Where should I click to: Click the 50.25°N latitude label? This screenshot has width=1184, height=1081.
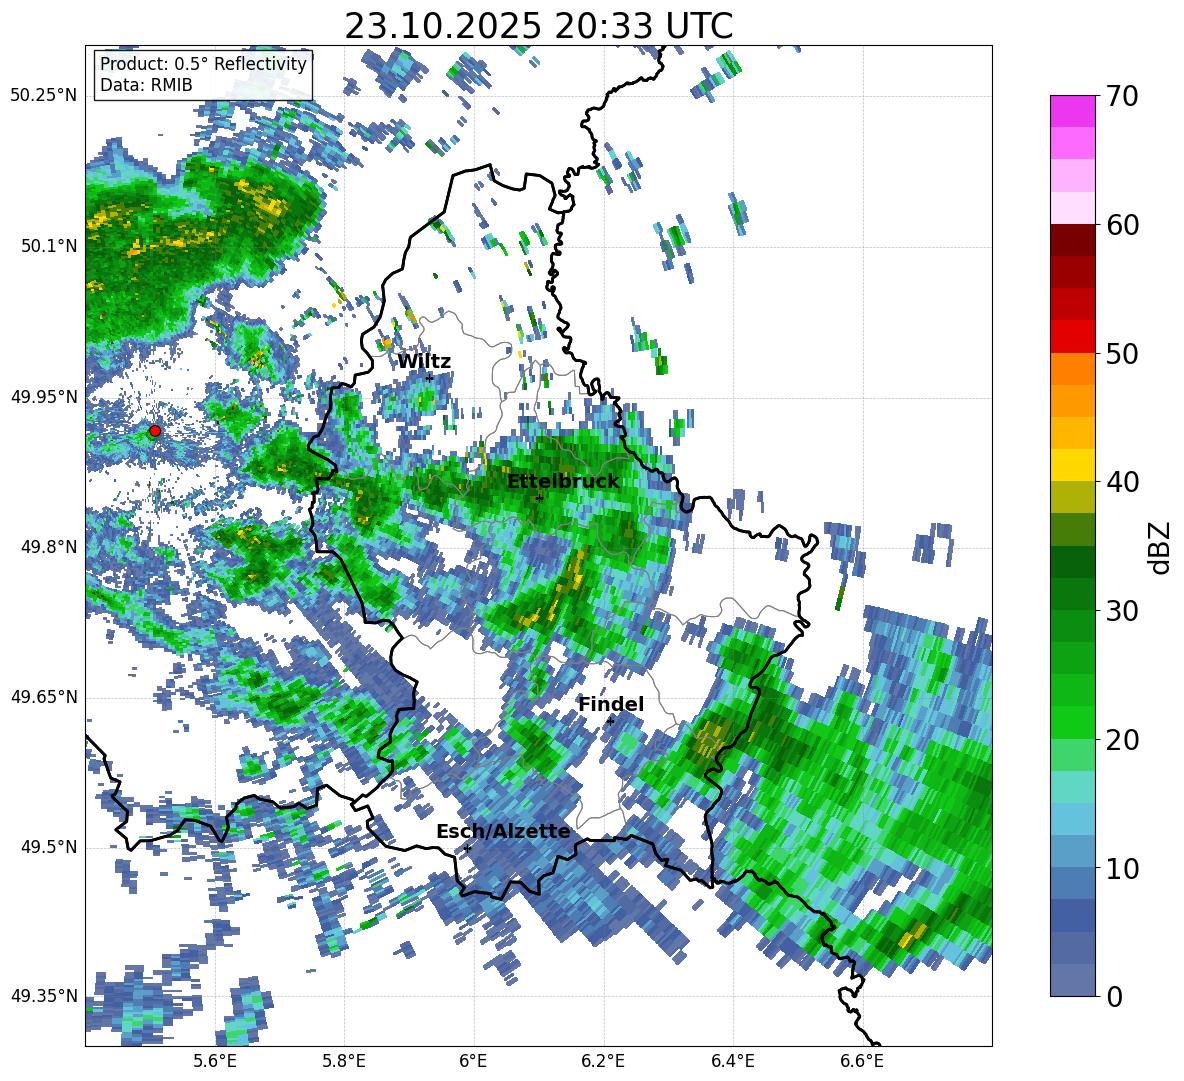pos(44,96)
